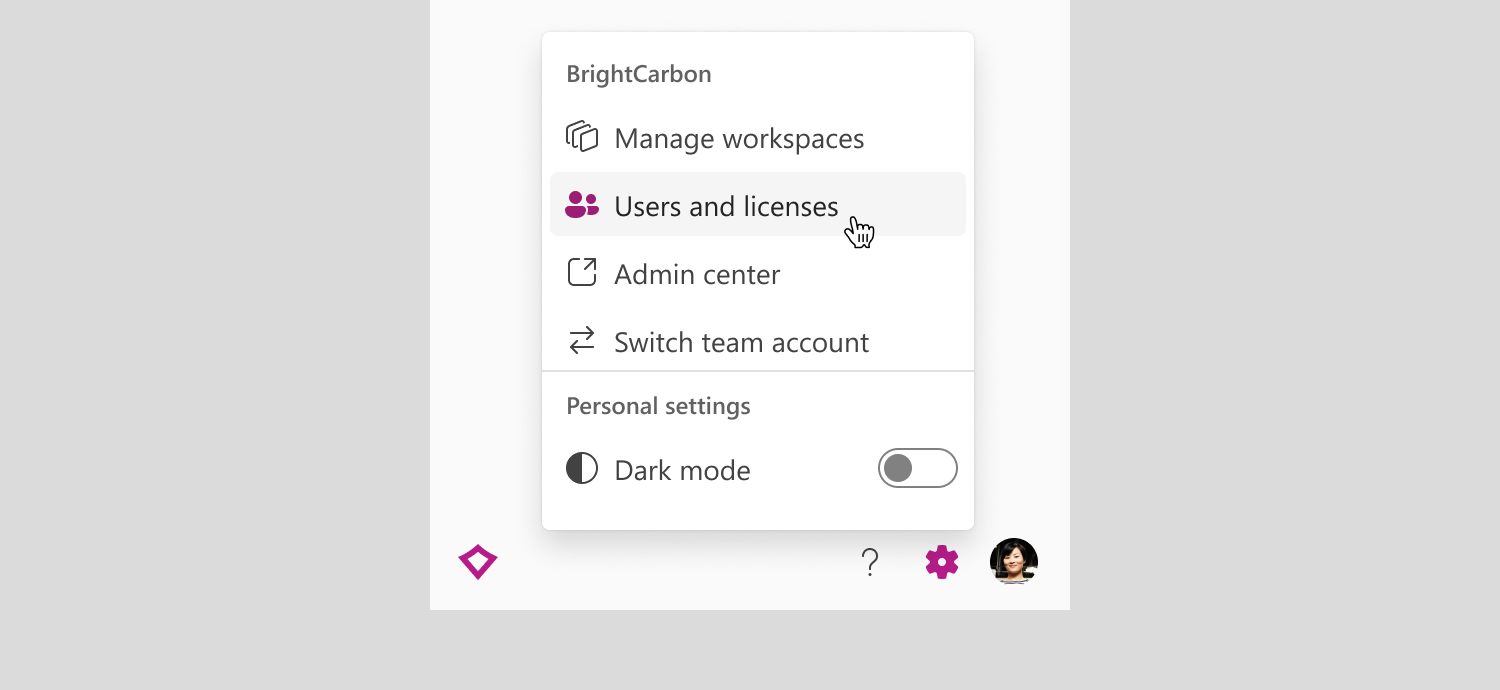Click the magenta diamond logo

tap(478, 562)
